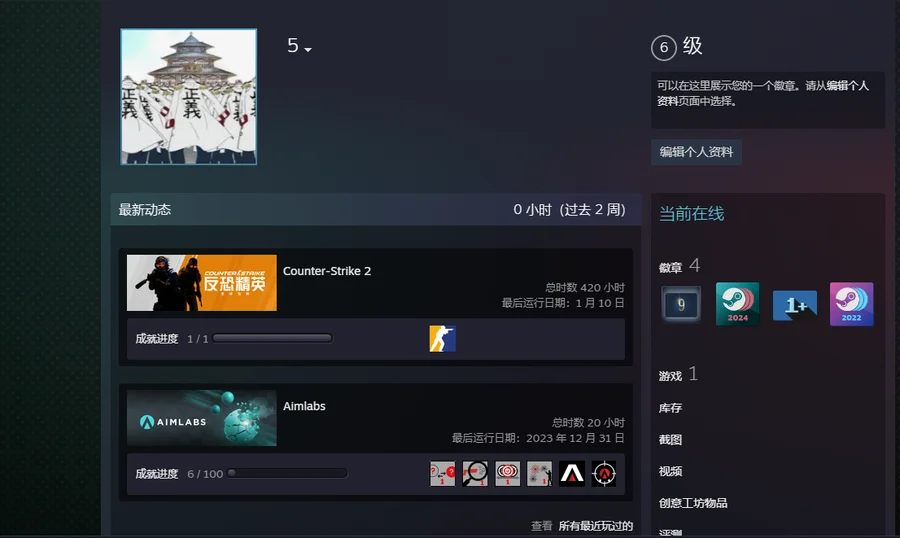Click the magnifying glass Aimlabs achievement icon
900x538 pixels.
(475, 474)
